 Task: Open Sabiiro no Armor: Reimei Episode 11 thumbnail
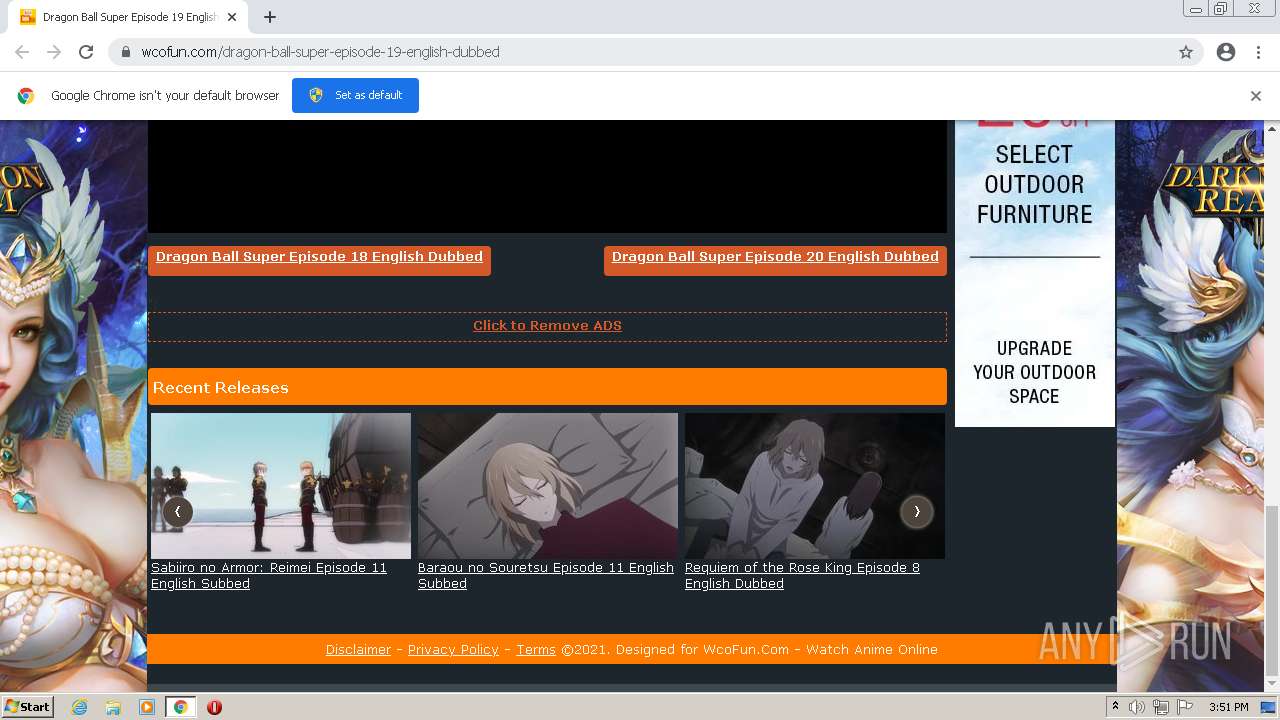tap(281, 486)
